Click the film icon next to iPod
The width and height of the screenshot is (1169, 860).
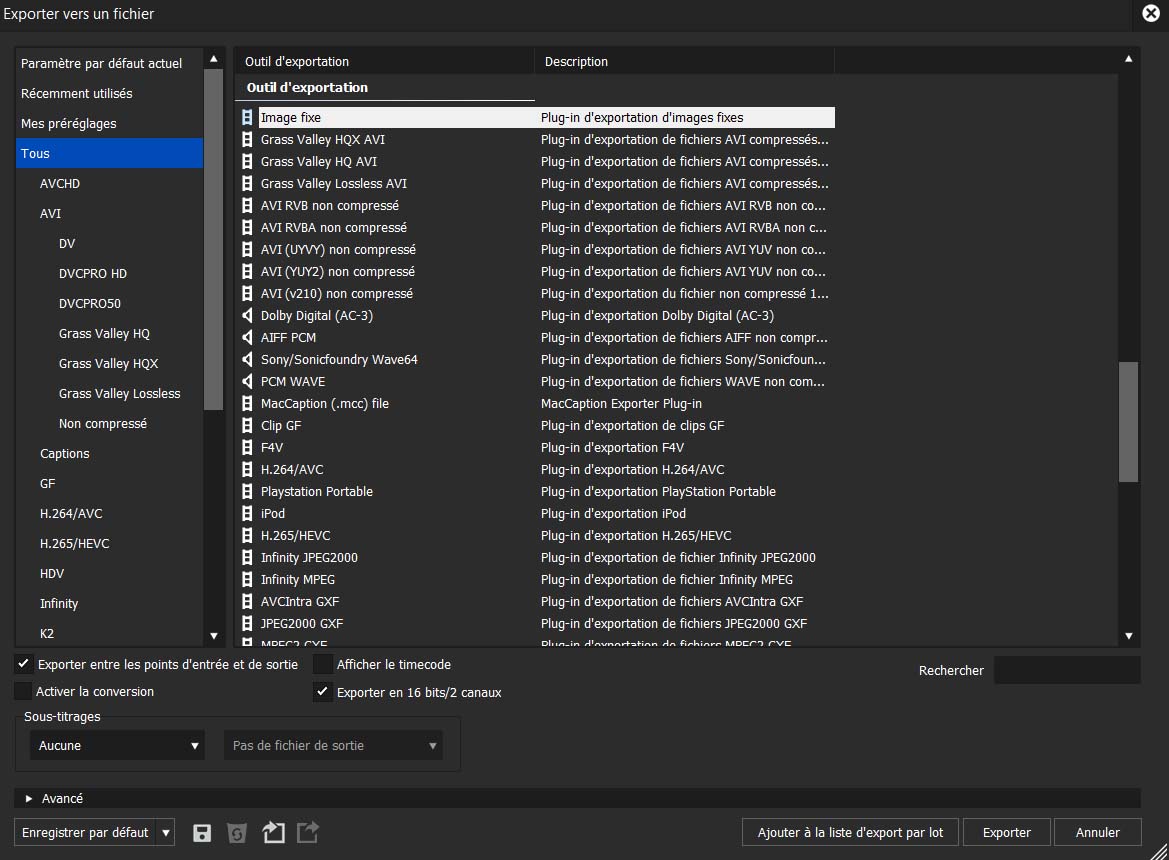(248, 513)
